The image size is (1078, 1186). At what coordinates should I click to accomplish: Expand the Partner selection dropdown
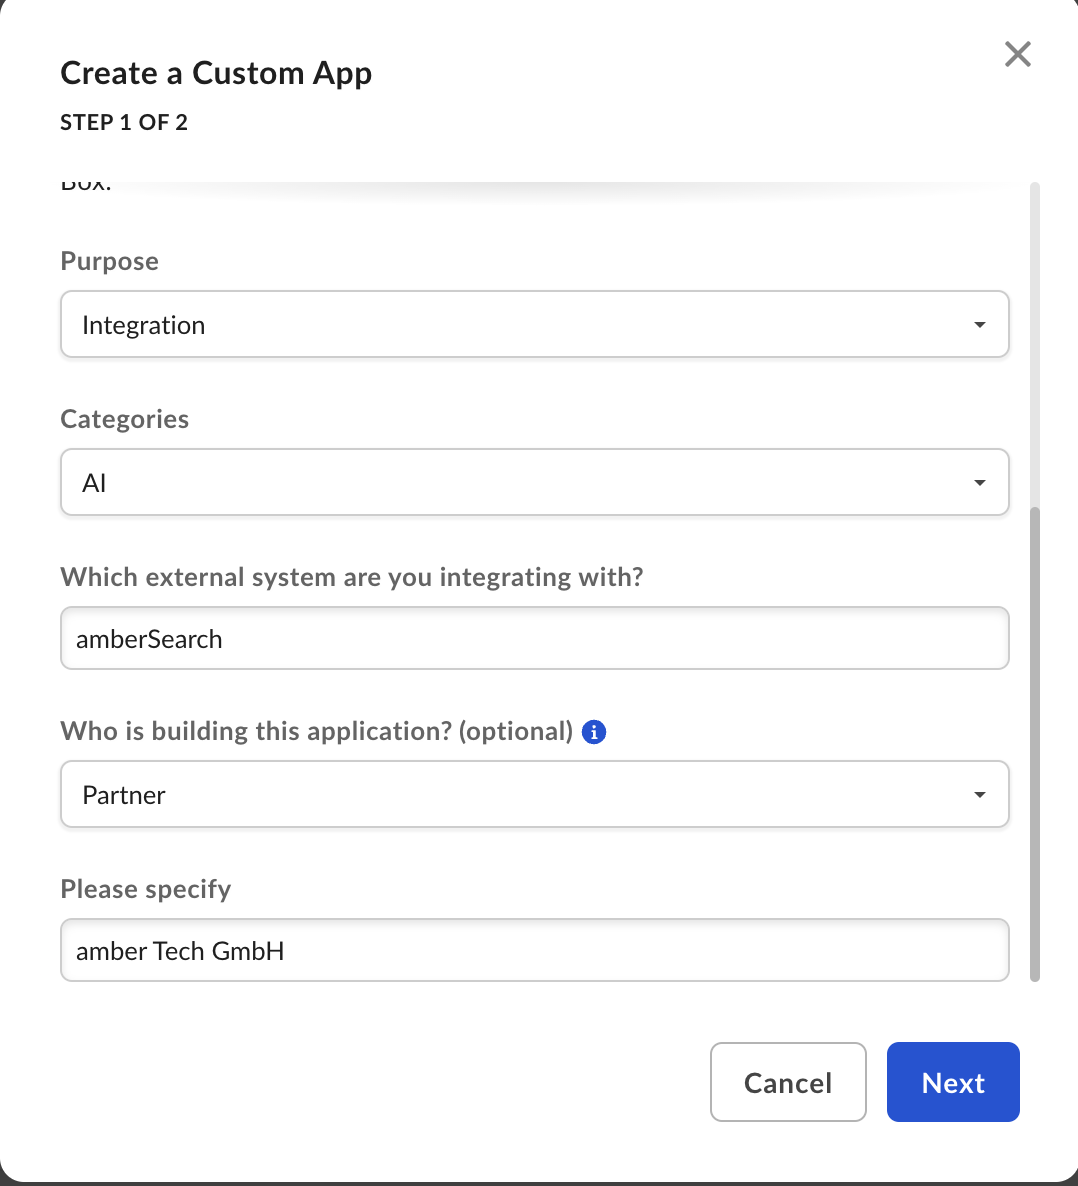[x=535, y=794]
